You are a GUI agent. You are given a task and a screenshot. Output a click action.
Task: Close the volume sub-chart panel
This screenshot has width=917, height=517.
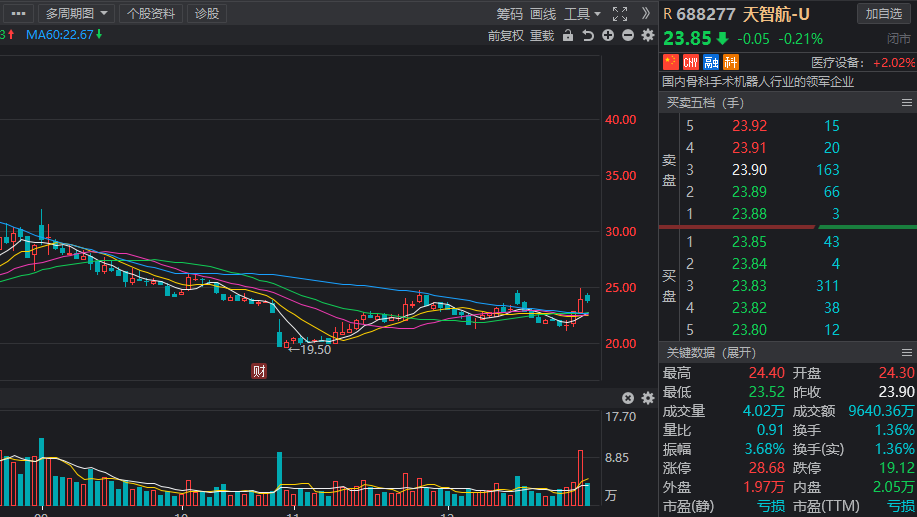[628, 398]
